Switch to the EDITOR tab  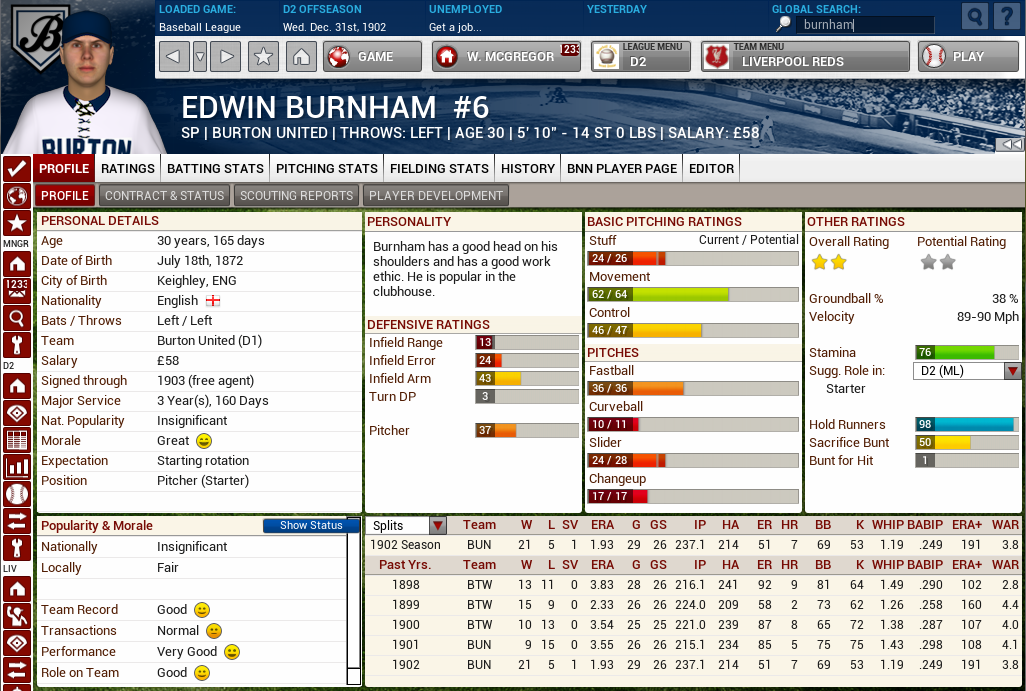click(x=710, y=168)
